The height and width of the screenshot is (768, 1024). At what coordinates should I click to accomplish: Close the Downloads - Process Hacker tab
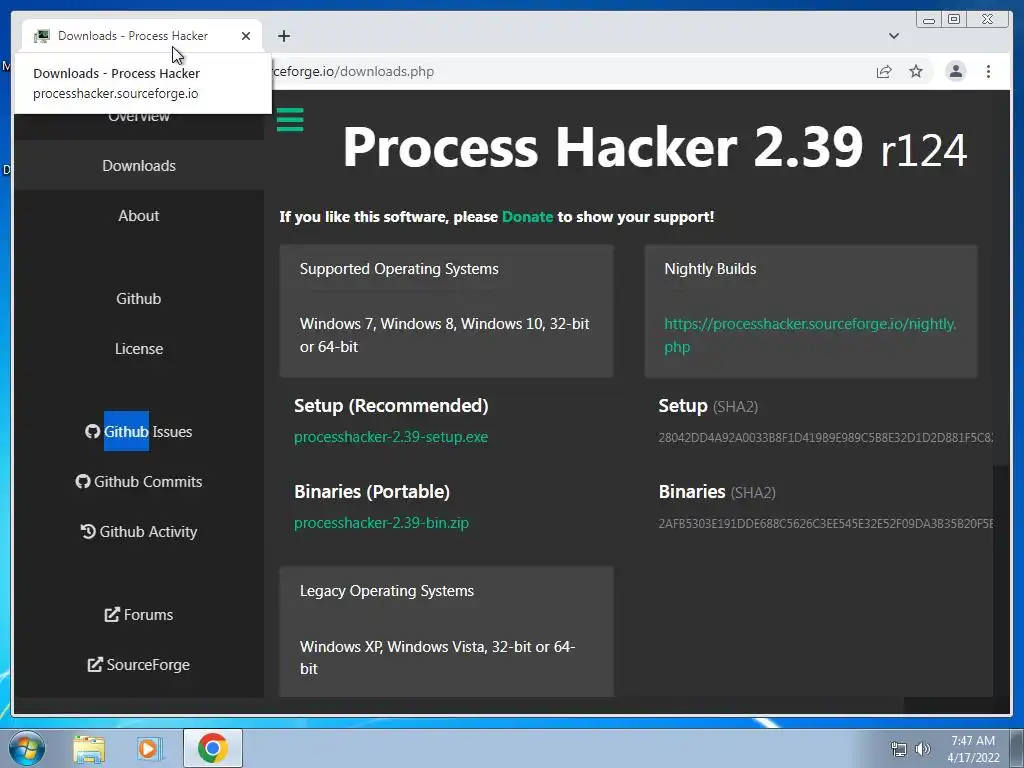point(246,36)
